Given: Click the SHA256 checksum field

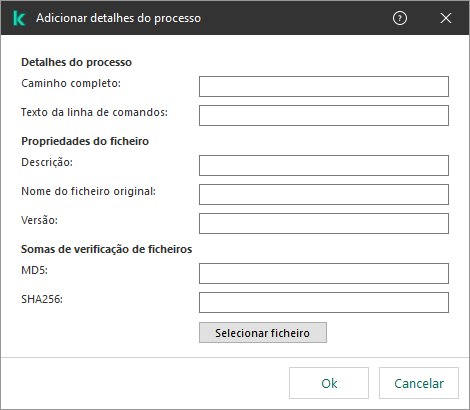Looking at the screenshot, I should [324, 303].
